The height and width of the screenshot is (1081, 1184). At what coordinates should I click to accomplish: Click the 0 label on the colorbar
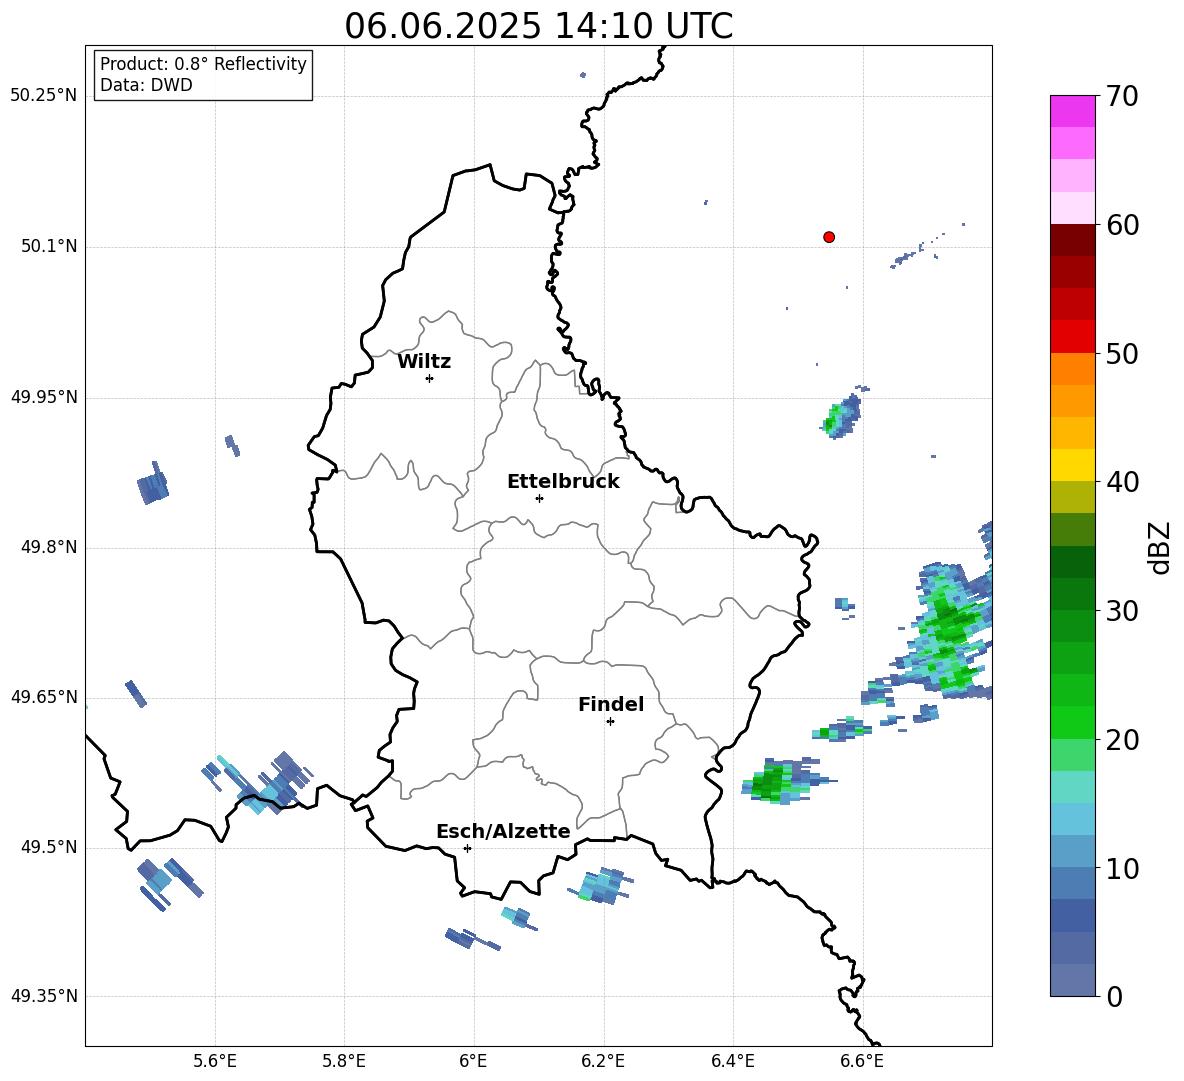pyautogui.click(x=1115, y=996)
